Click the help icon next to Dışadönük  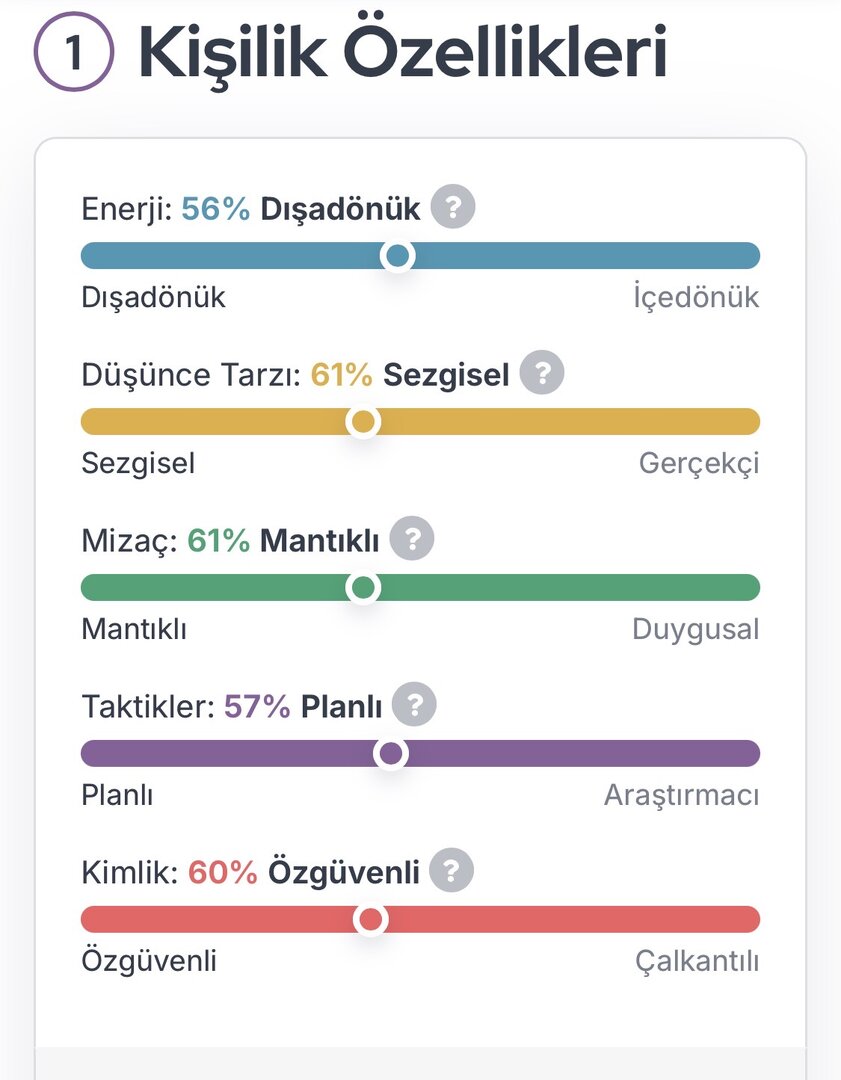click(453, 208)
